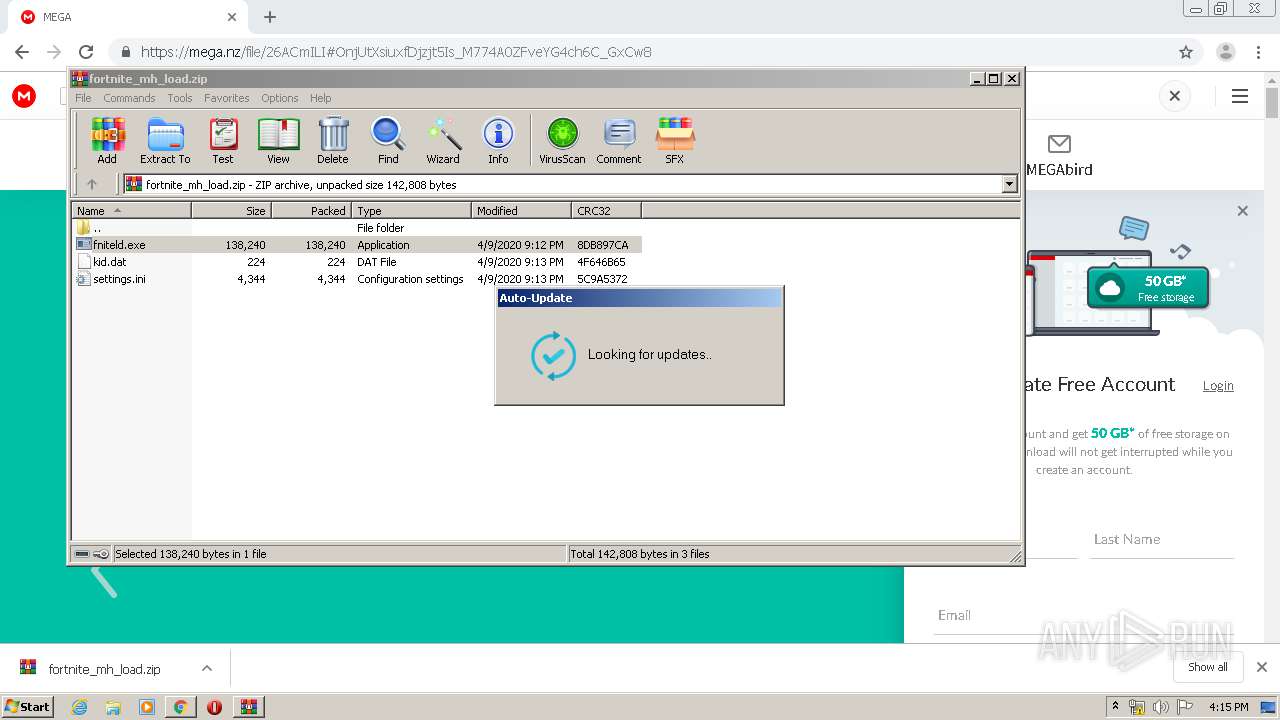Open the parent '..' folder entry
The image size is (1280, 720).
click(x=90, y=228)
